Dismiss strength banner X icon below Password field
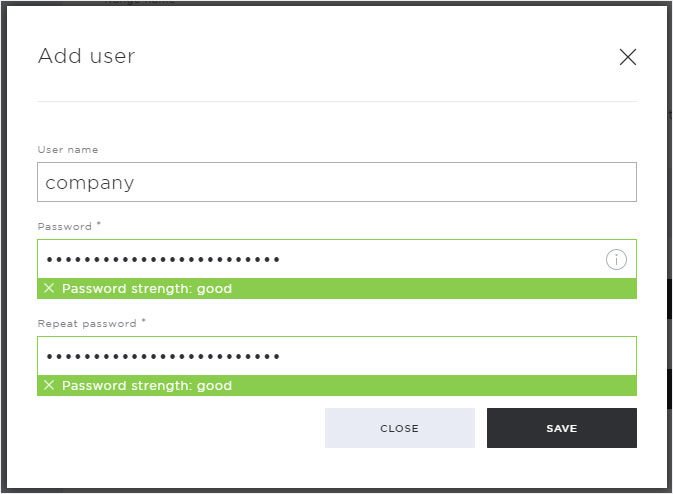The height and width of the screenshot is (494, 673). [x=49, y=288]
